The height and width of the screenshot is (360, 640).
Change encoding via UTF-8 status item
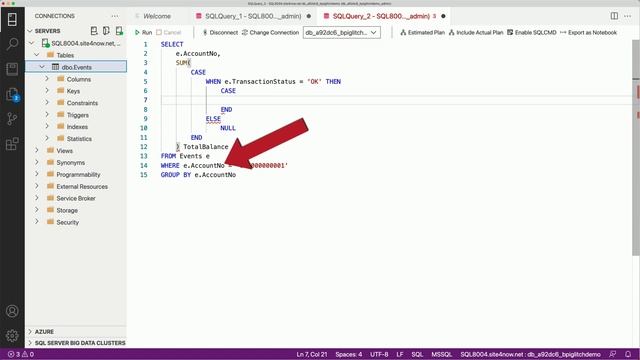[x=379, y=354]
